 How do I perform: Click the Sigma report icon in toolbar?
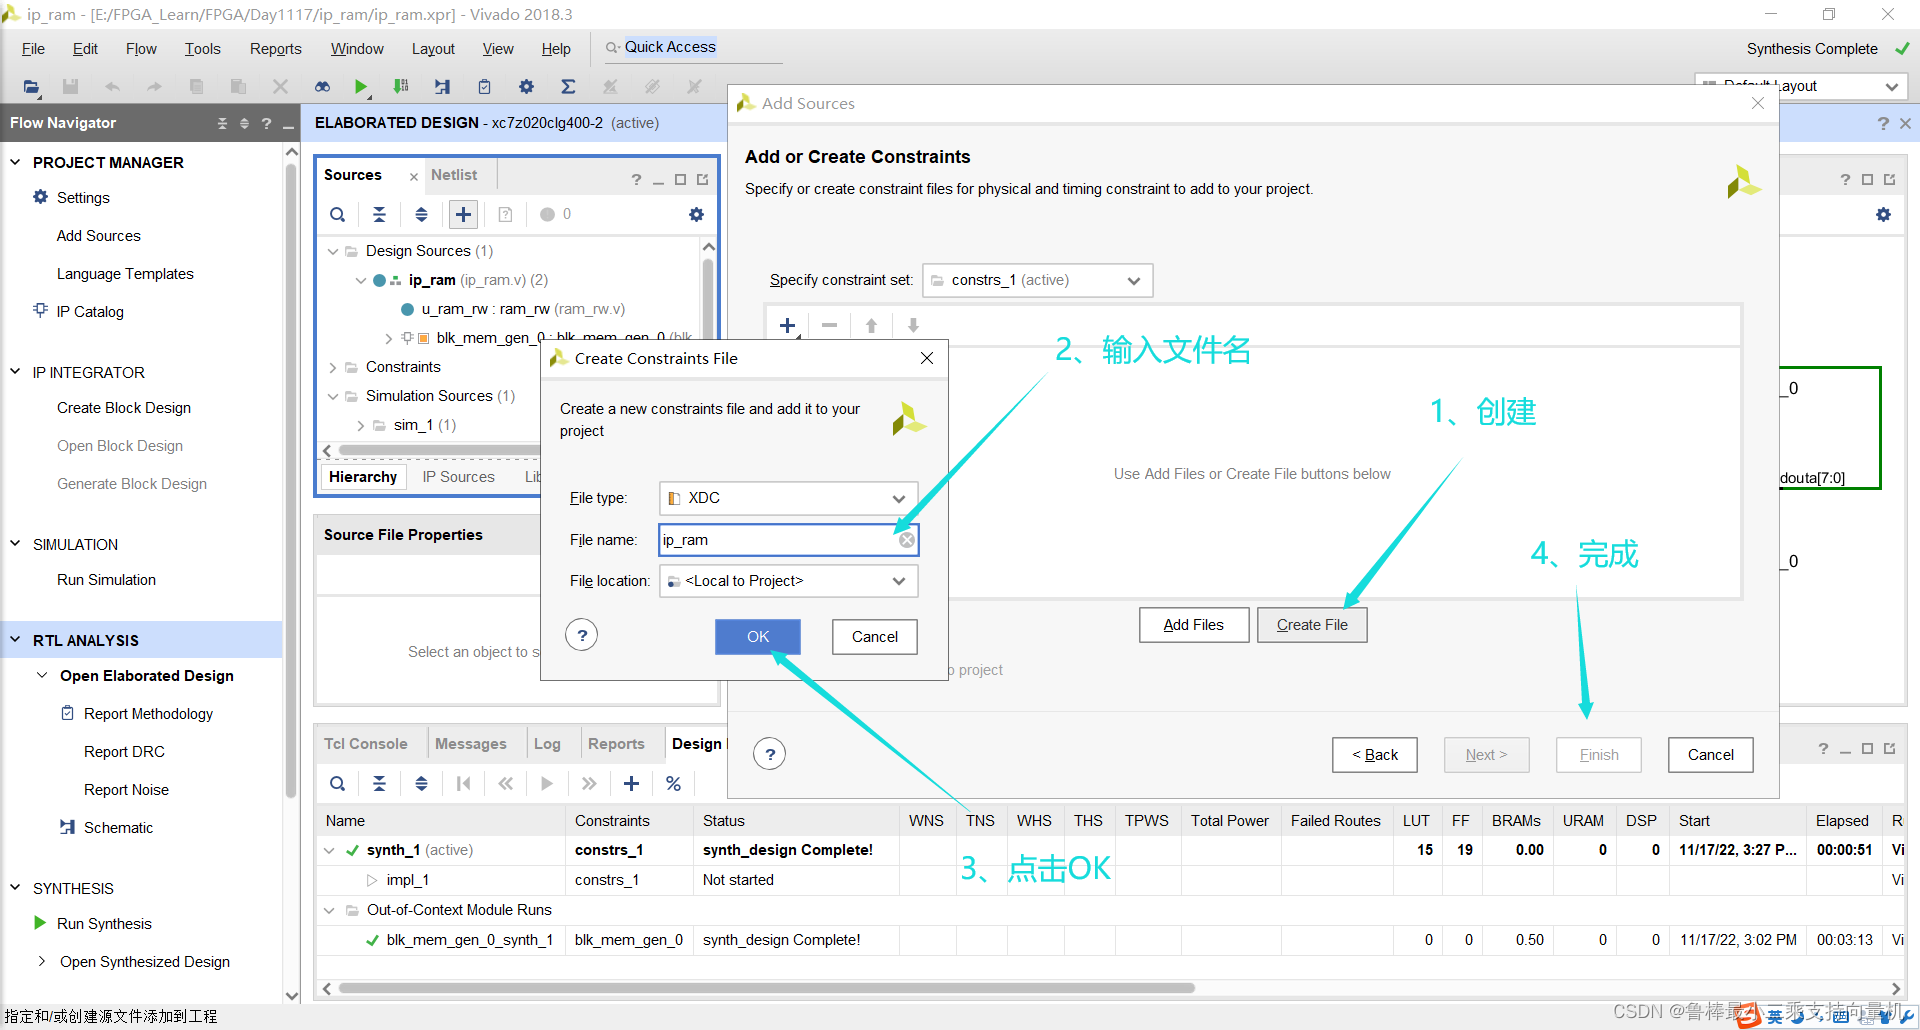coord(568,87)
